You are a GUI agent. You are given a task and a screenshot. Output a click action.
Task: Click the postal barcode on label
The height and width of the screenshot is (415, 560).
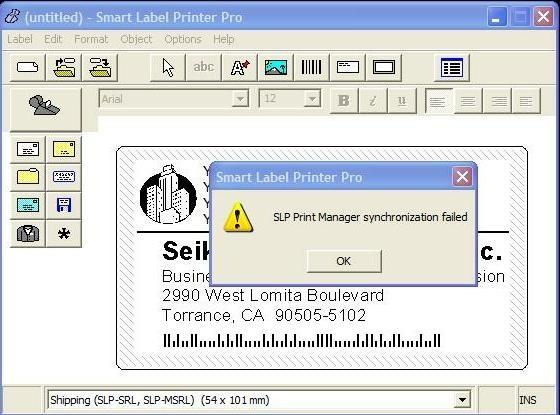[302, 340]
